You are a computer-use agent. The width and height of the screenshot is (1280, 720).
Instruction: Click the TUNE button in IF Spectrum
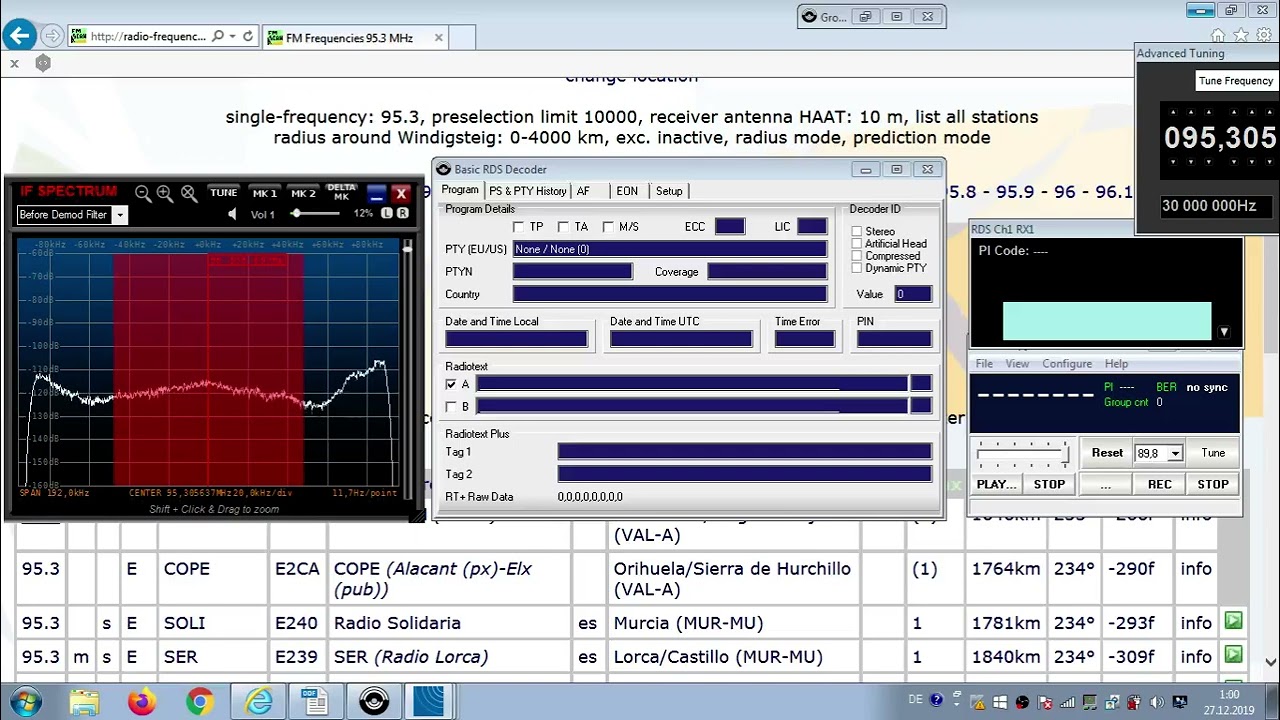[224, 193]
